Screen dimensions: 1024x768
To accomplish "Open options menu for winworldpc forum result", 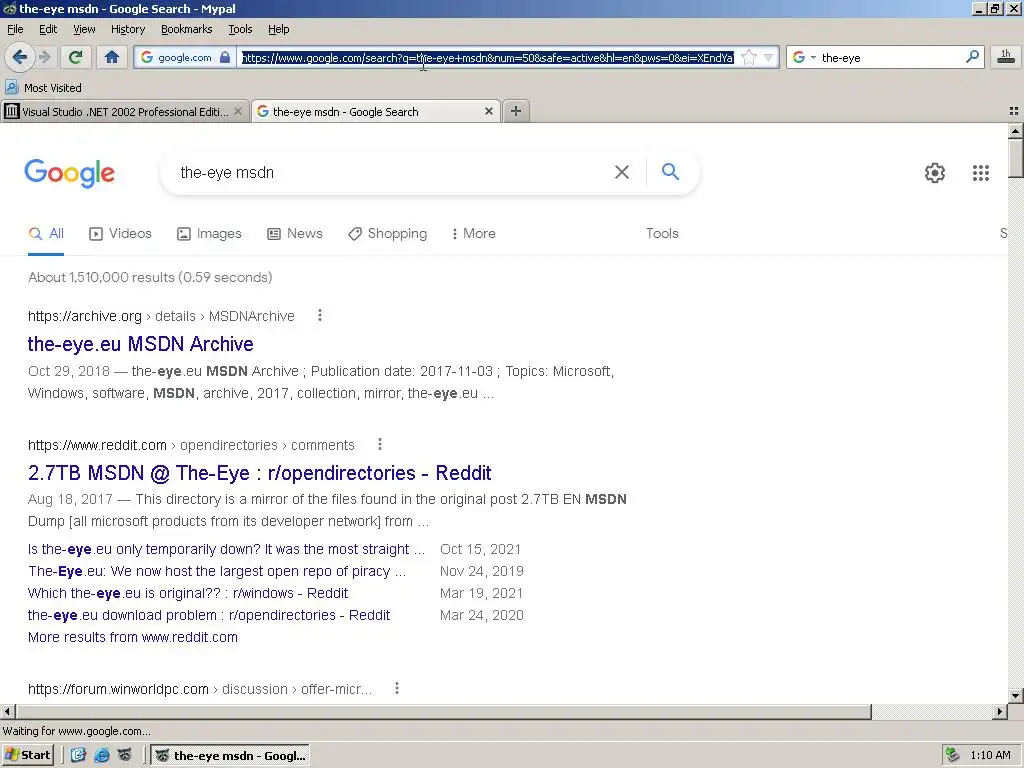I will coord(396,688).
